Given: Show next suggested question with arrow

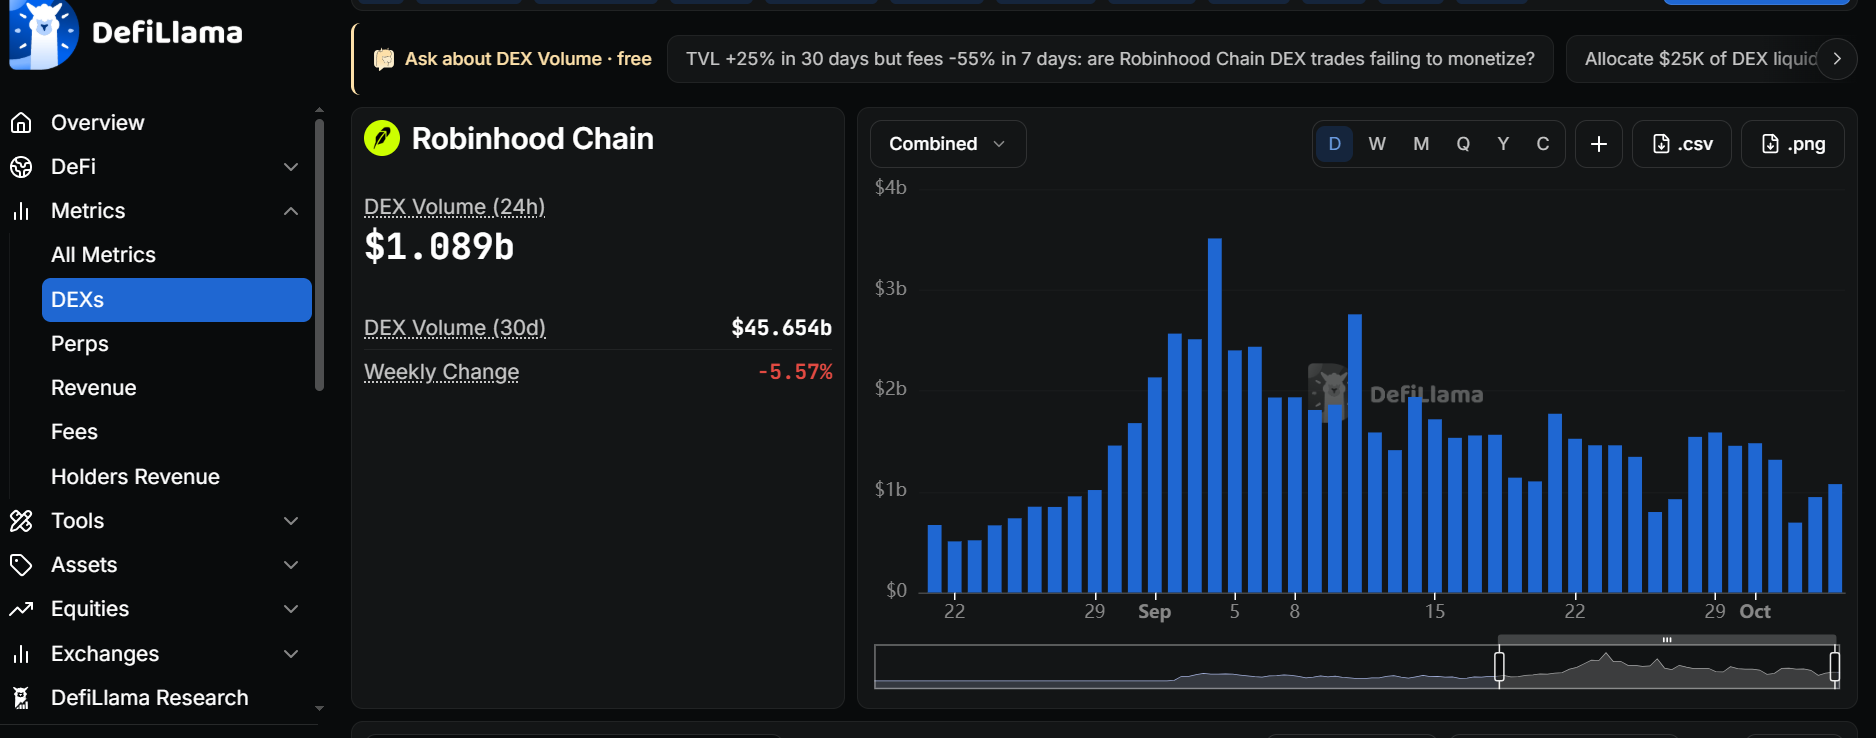Looking at the screenshot, I should pyautogui.click(x=1837, y=59).
